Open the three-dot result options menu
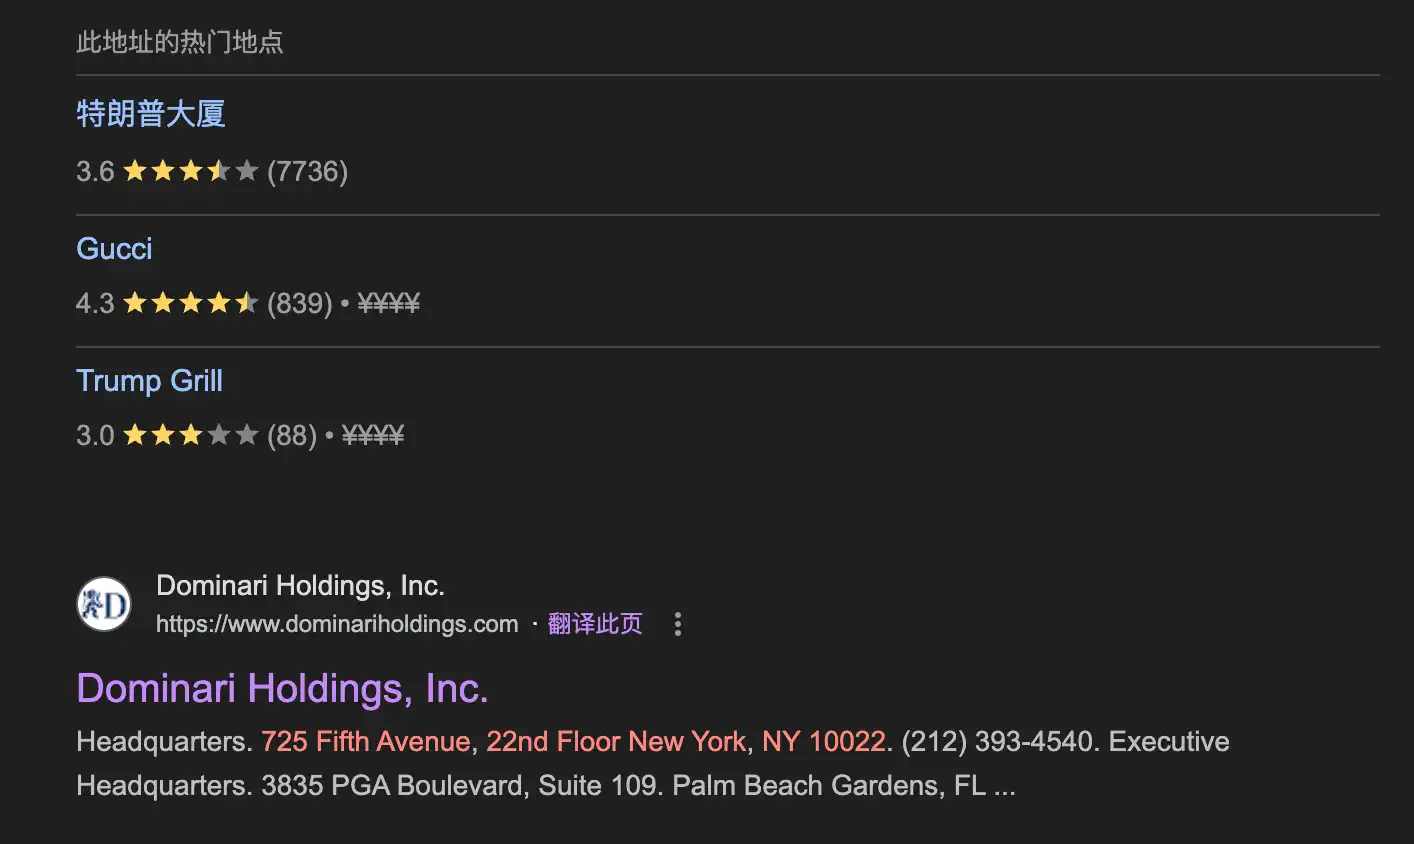Screen dimensions: 1414x844 [678, 624]
